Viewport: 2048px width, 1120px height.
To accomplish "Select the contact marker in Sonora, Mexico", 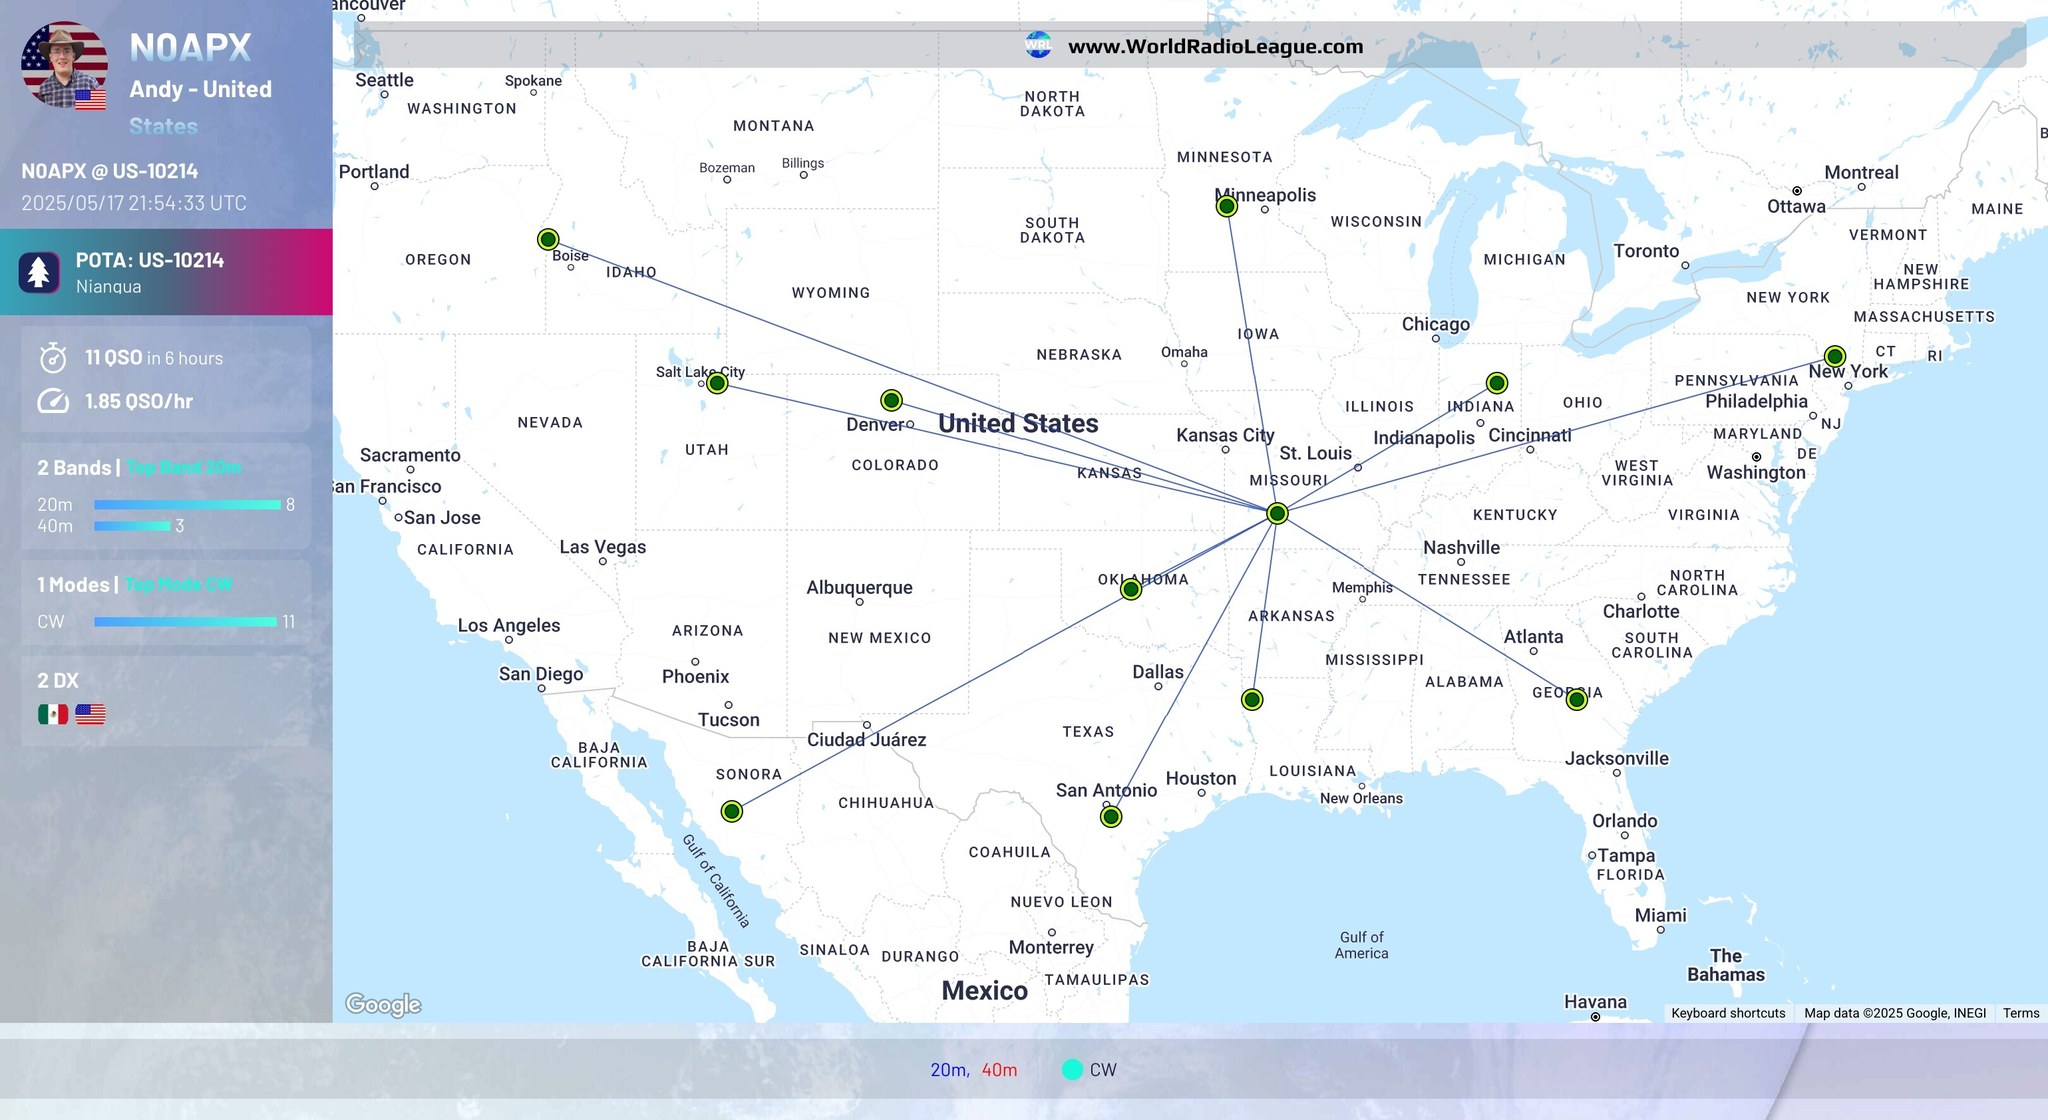I will coord(732,811).
